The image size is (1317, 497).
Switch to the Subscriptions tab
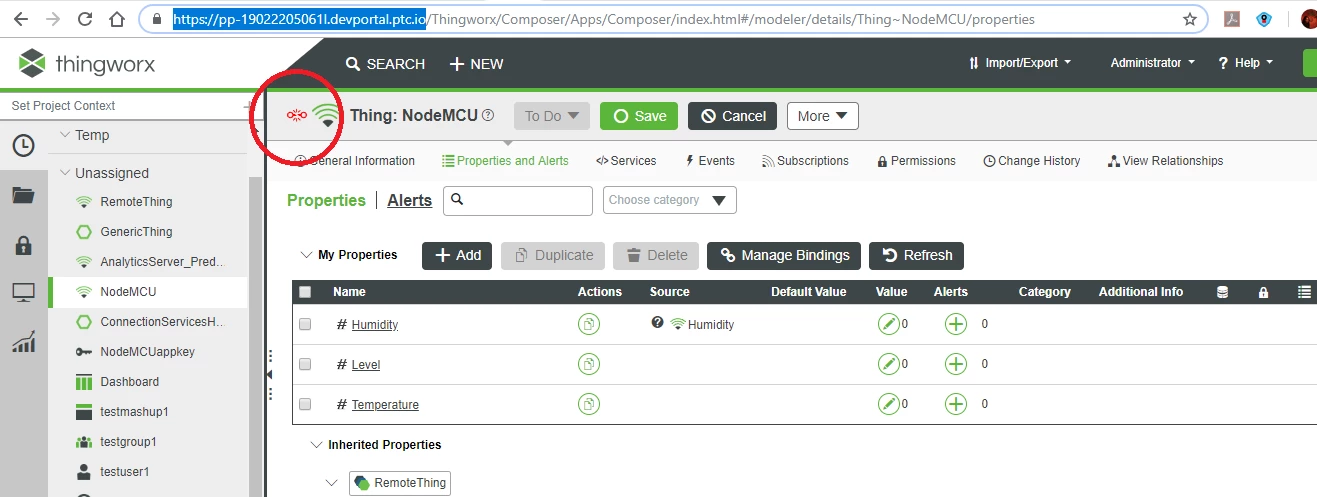[x=805, y=161]
